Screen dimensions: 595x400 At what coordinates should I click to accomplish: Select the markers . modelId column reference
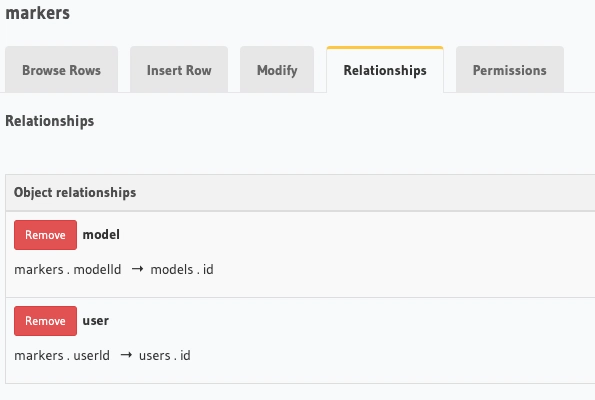pos(68,269)
